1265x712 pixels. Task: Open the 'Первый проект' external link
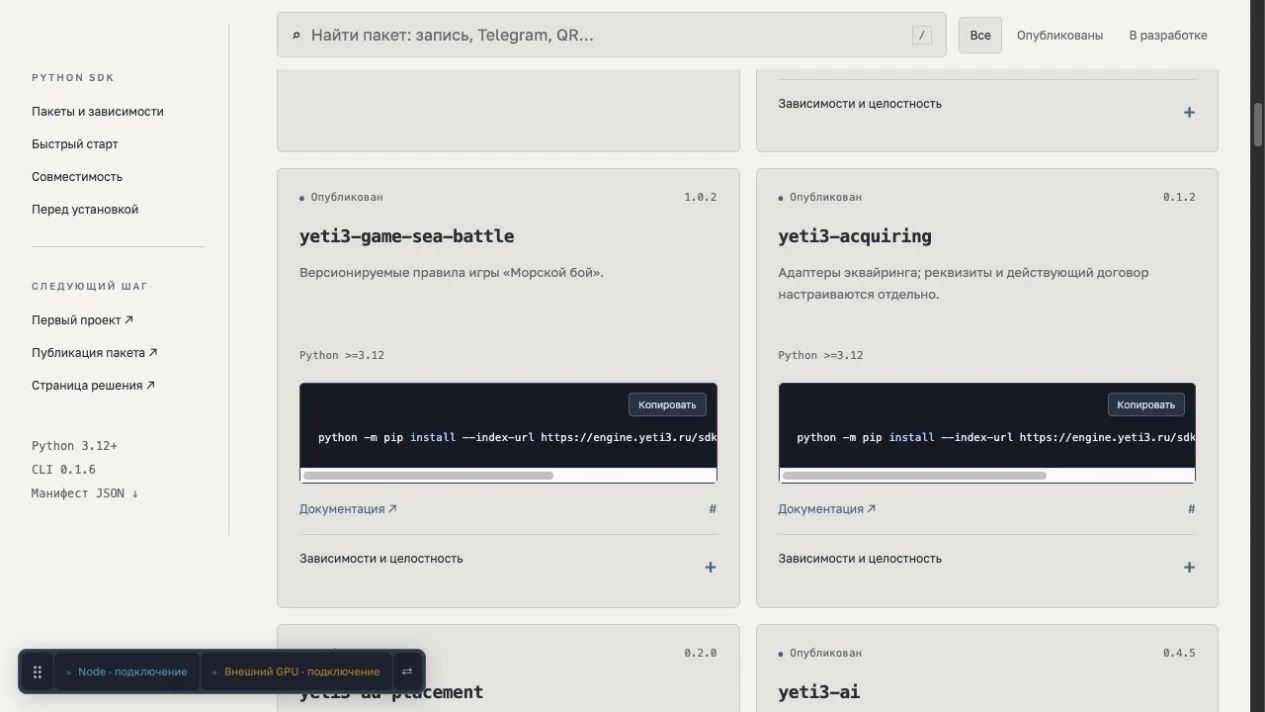click(82, 320)
